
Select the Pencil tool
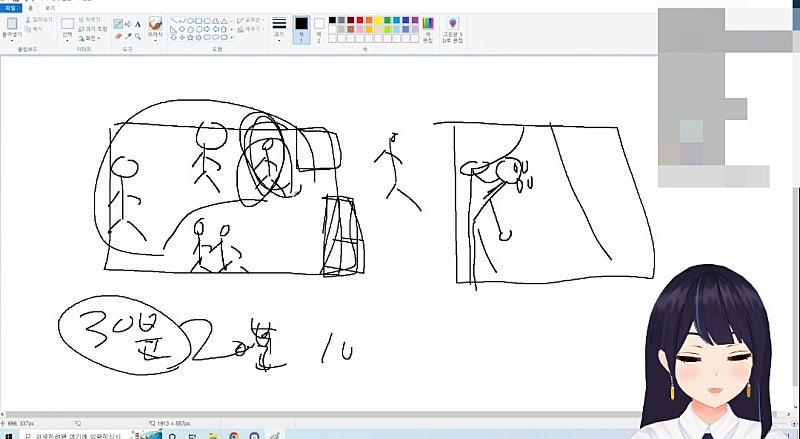click(x=118, y=24)
